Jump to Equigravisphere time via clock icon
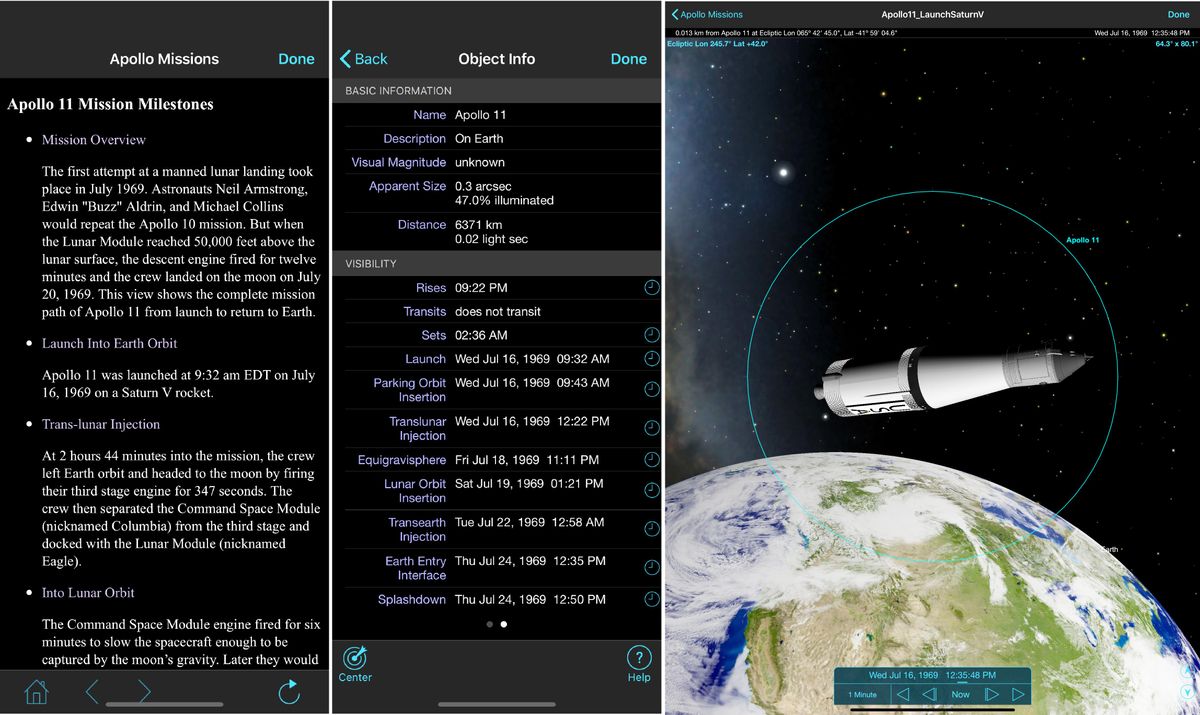The image size is (1200, 715). pos(651,460)
